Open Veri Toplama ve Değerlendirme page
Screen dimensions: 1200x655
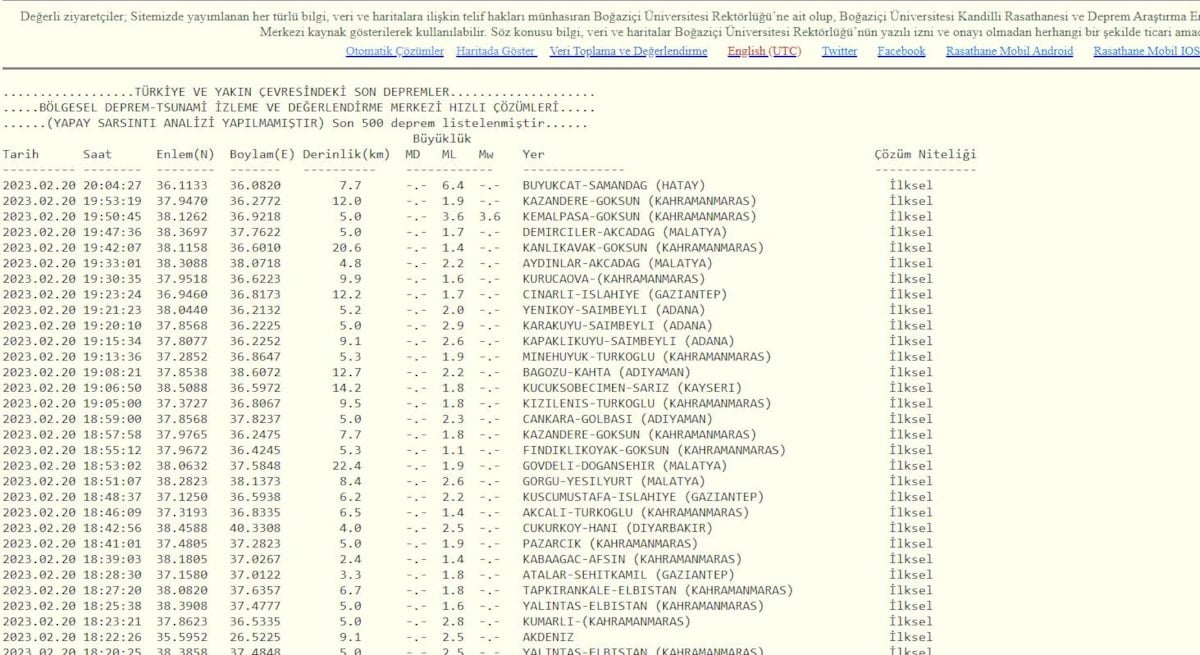point(628,52)
